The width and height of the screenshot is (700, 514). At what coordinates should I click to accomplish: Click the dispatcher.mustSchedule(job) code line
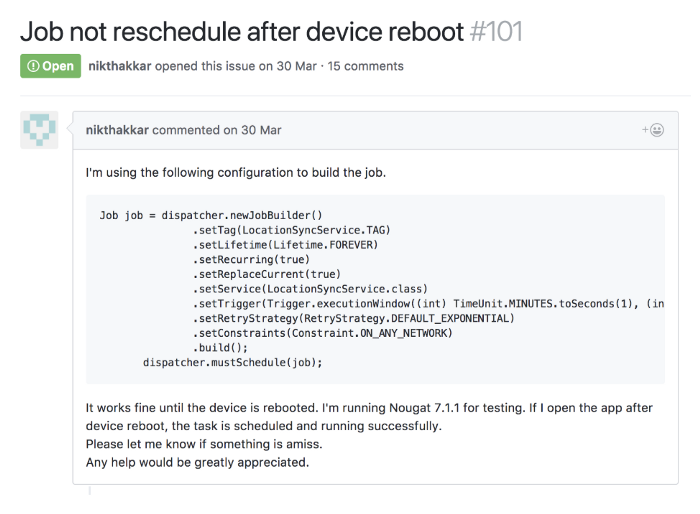coord(233,362)
